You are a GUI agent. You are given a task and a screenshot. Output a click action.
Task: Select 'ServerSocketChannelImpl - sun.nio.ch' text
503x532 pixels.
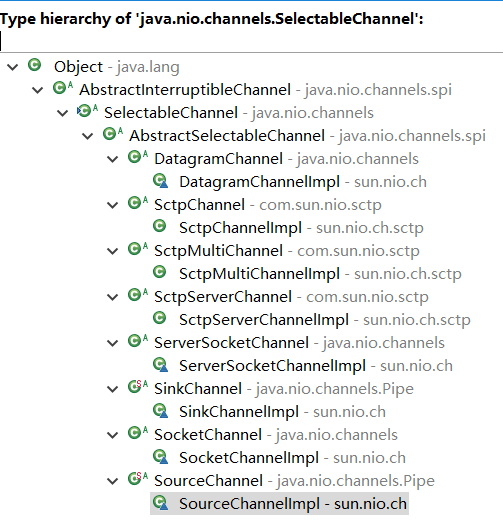316,366
